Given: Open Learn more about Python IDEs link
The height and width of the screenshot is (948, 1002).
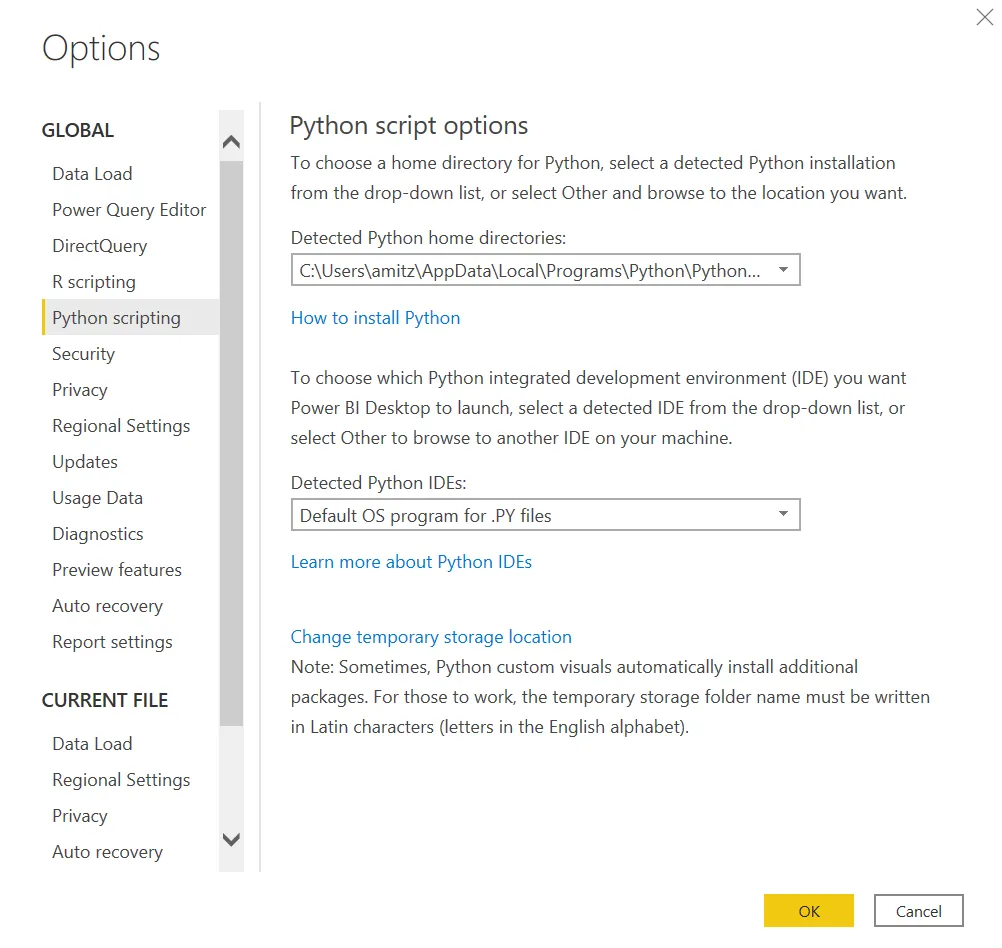Looking at the screenshot, I should 411,562.
